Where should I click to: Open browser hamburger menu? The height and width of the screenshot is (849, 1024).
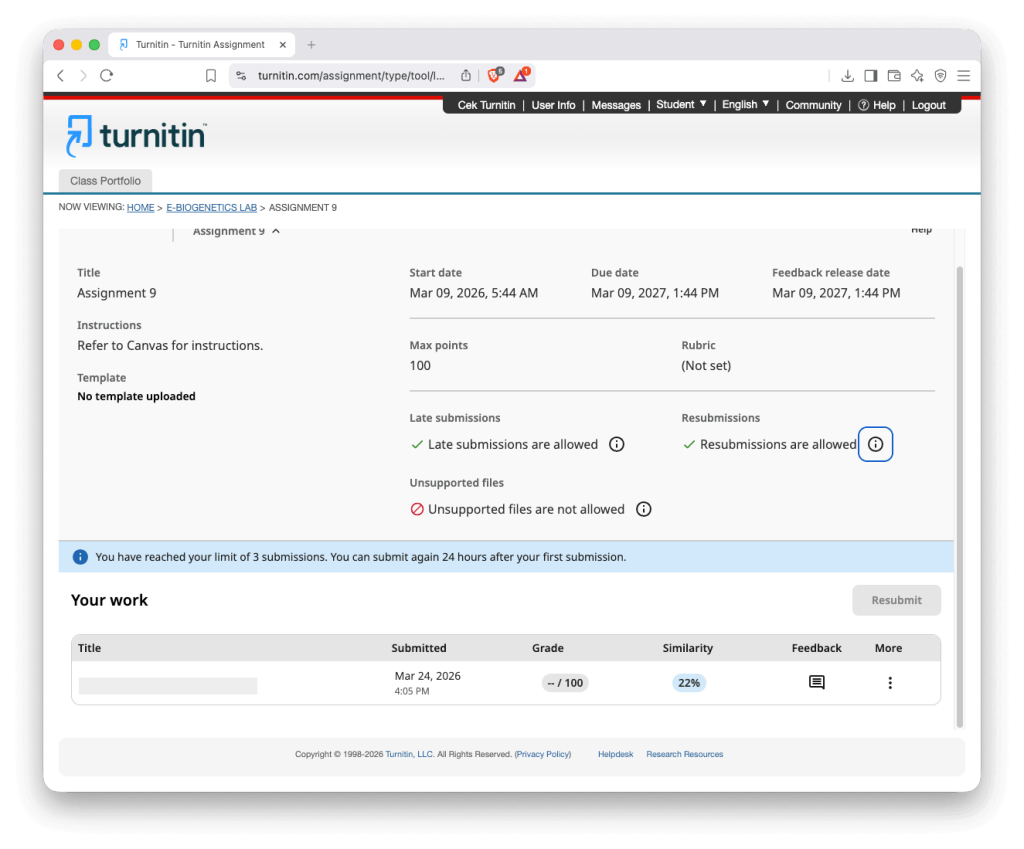coord(963,76)
